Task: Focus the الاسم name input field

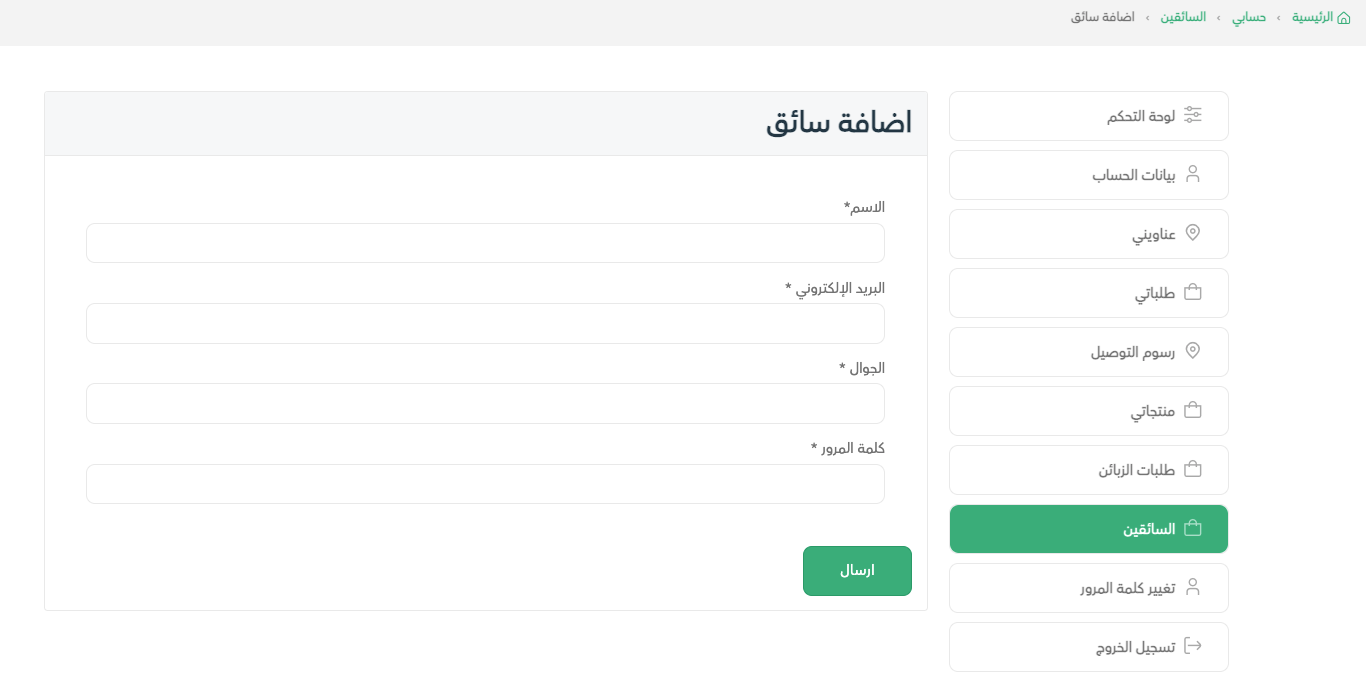Action: click(x=485, y=243)
